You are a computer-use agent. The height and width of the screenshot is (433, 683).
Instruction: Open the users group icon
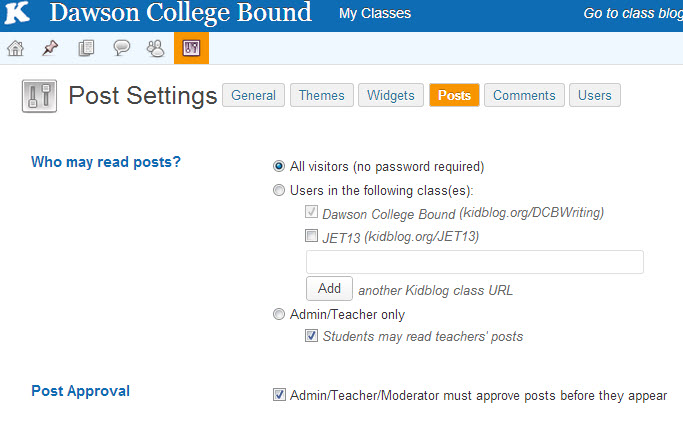point(156,48)
